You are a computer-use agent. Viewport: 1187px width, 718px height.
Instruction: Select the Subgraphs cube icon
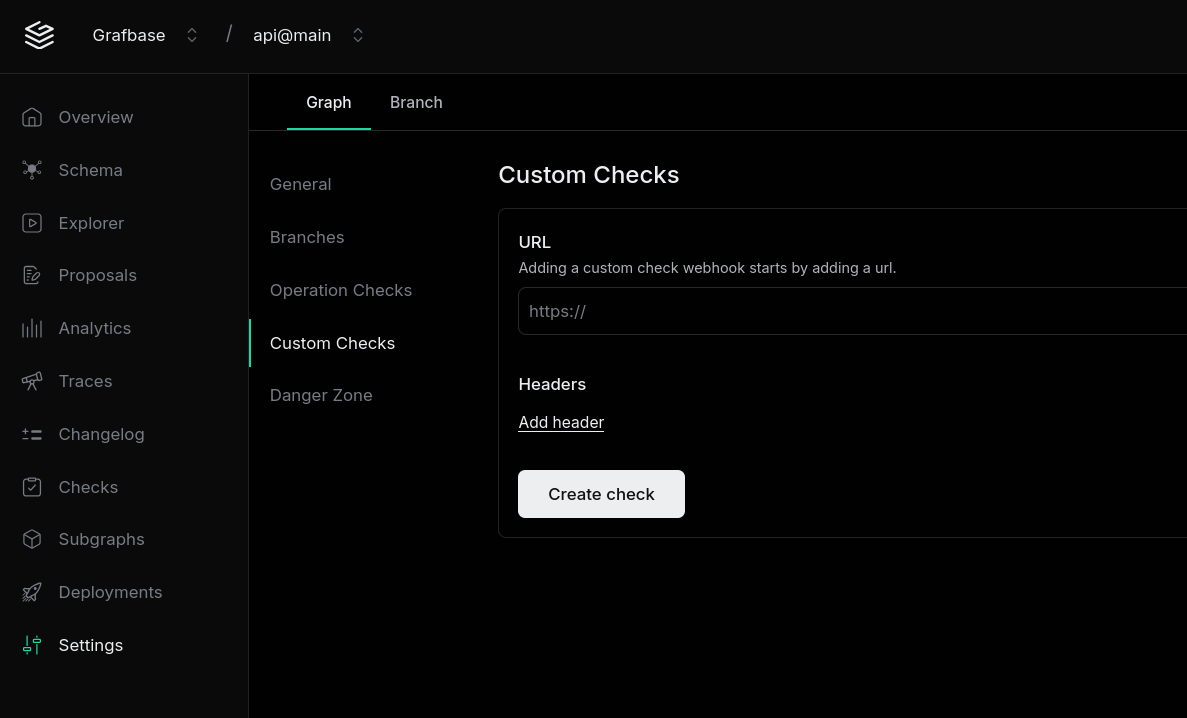coord(32,539)
